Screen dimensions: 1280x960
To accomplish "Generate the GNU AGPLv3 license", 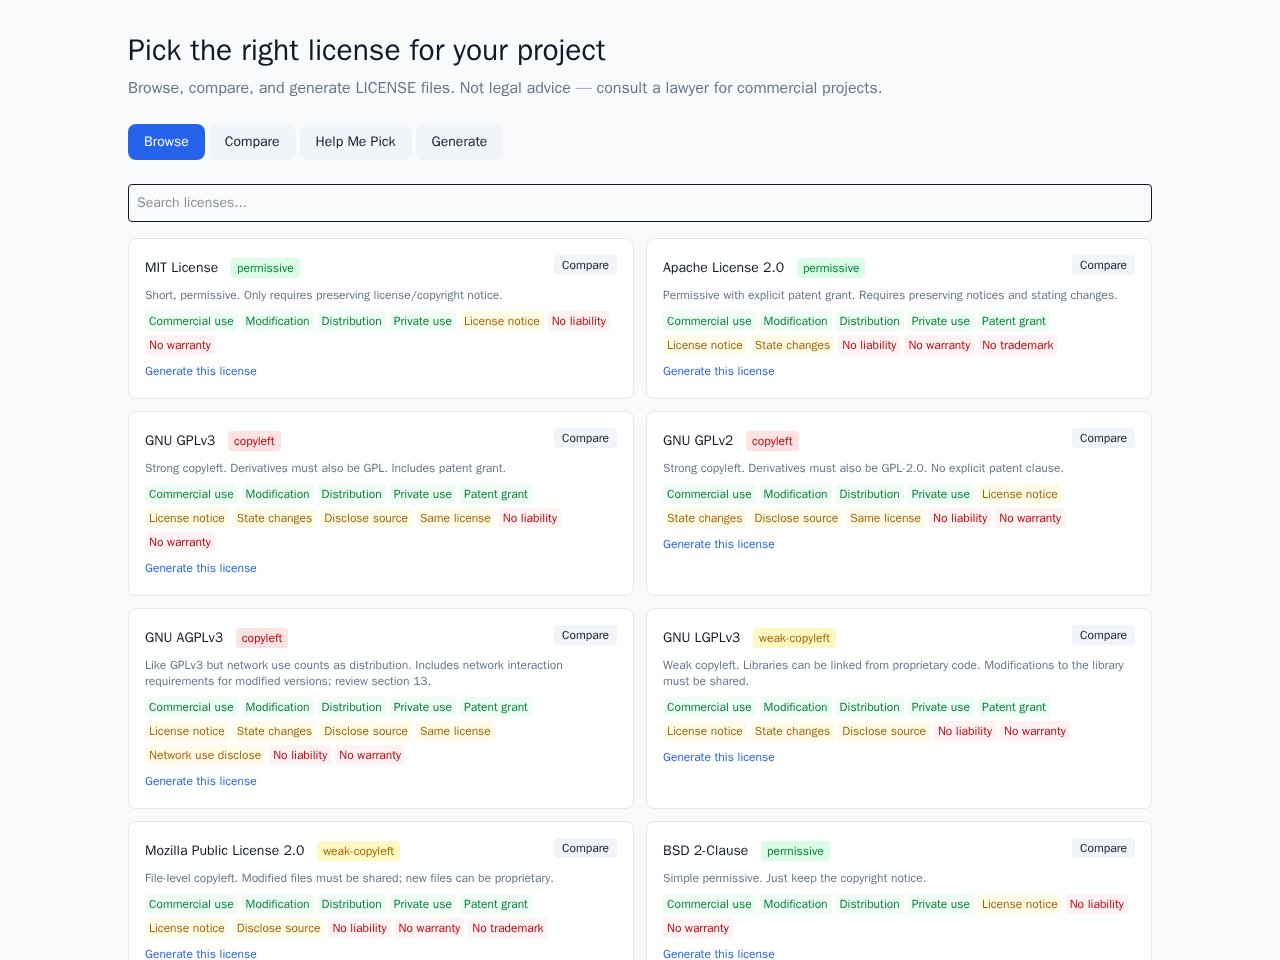I will pyautogui.click(x=201, y=781).
